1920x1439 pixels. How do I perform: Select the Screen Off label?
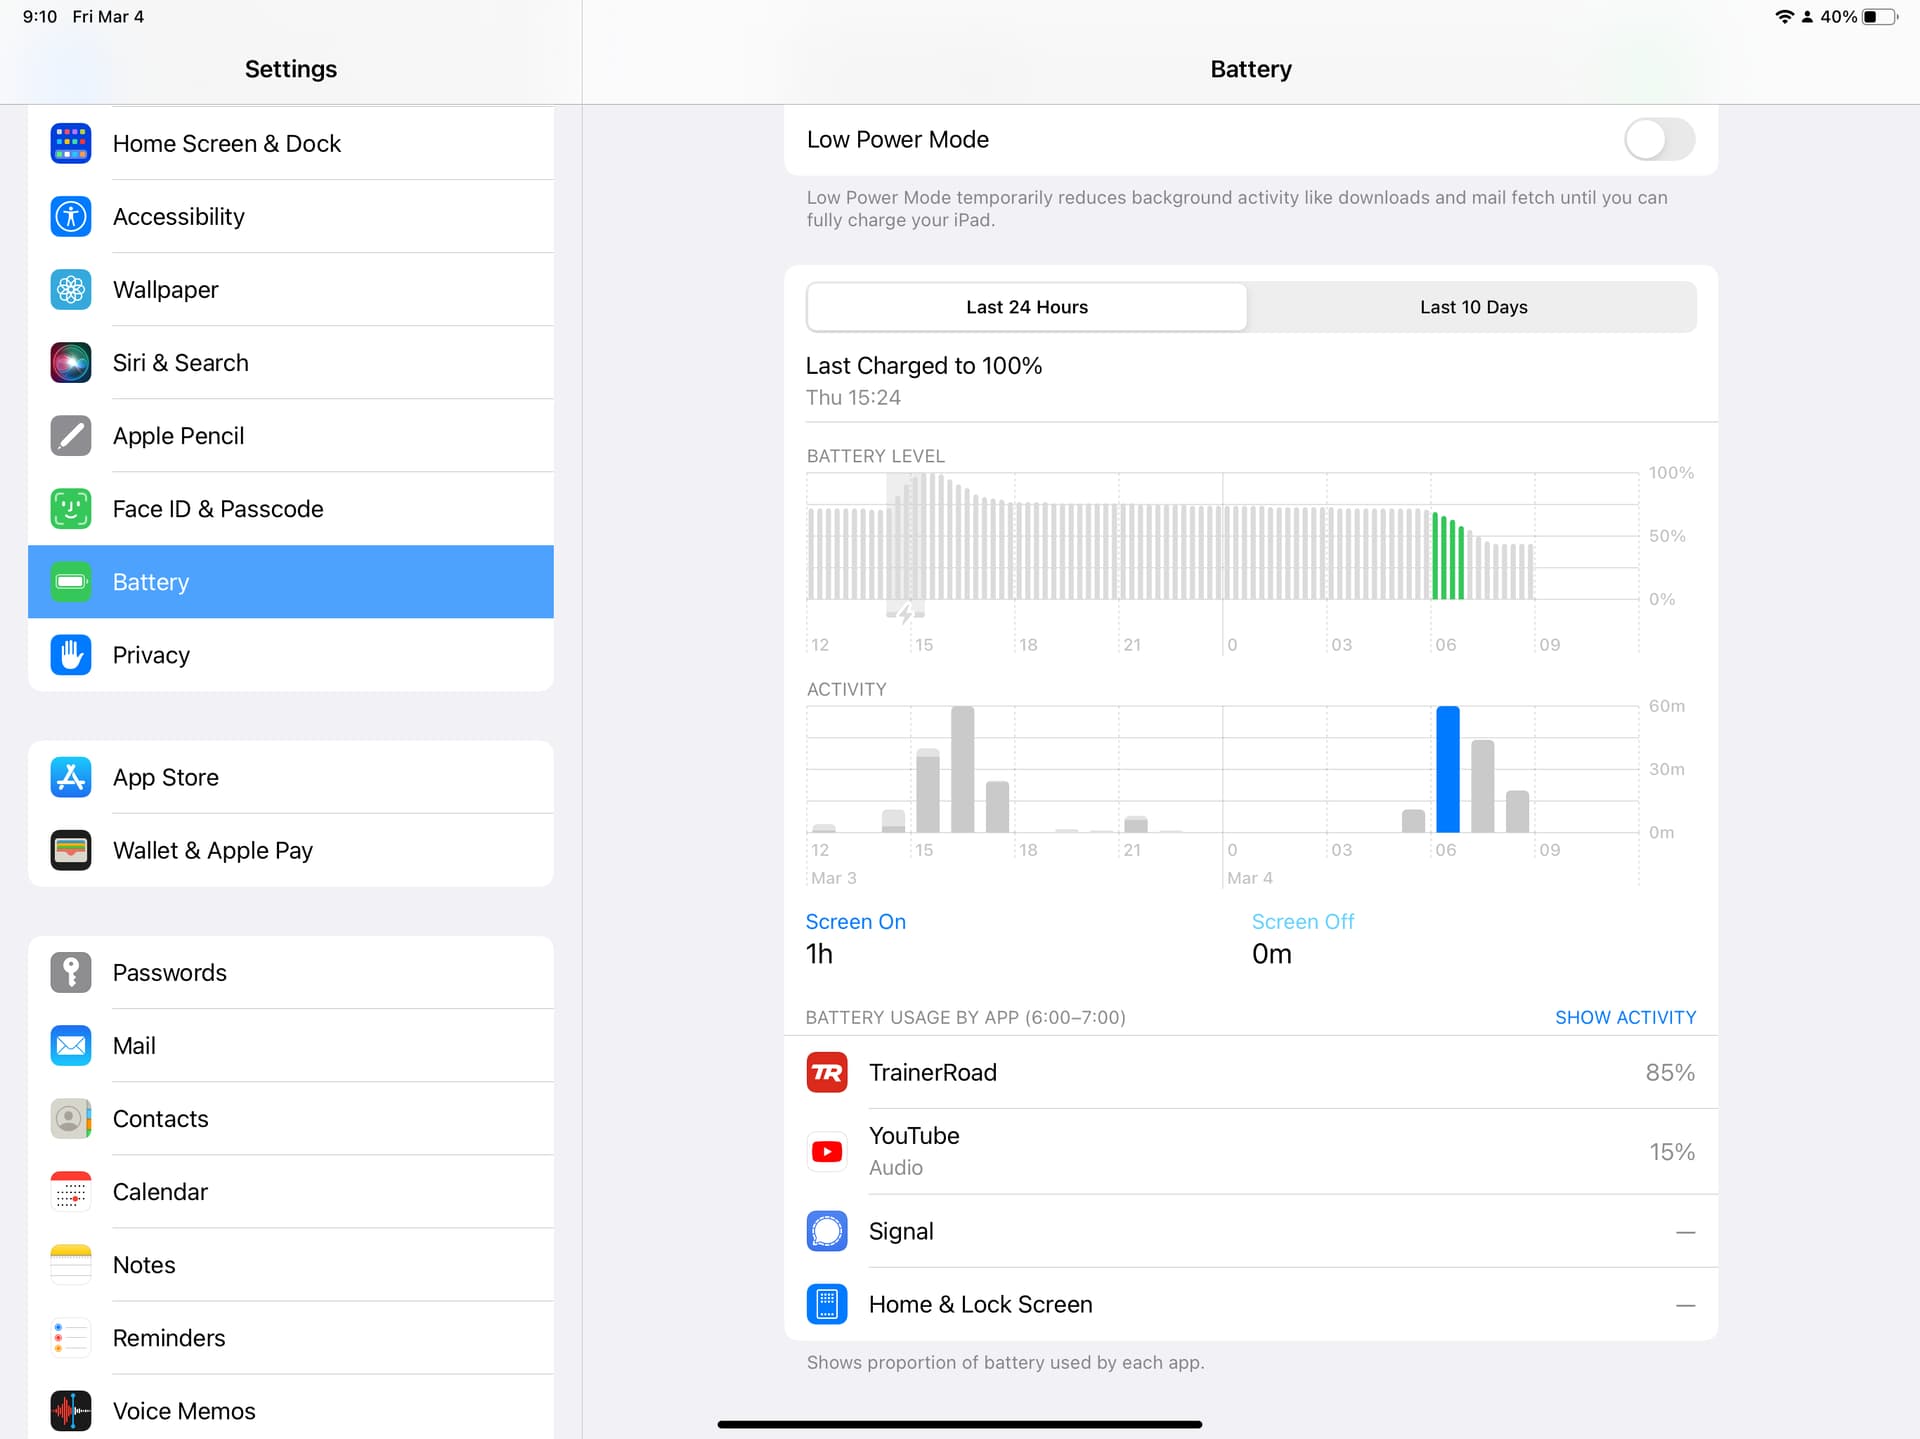(x=1302, y=922)
